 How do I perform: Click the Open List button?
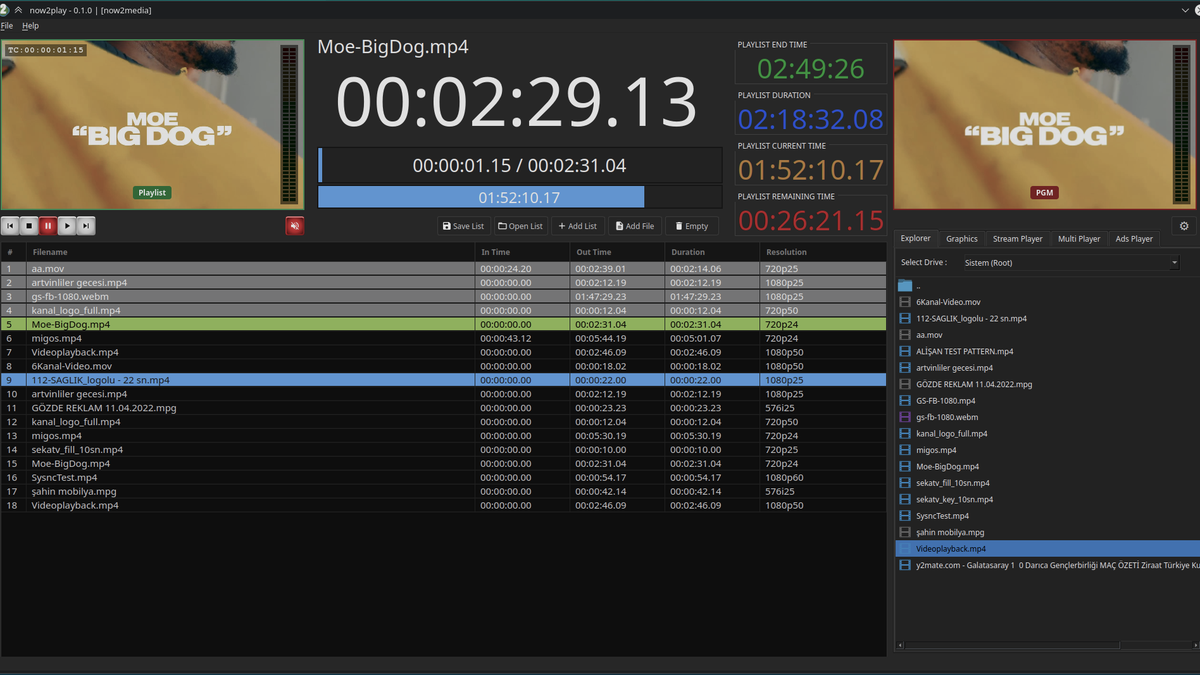pyautogui.click(x=521, y=226)
